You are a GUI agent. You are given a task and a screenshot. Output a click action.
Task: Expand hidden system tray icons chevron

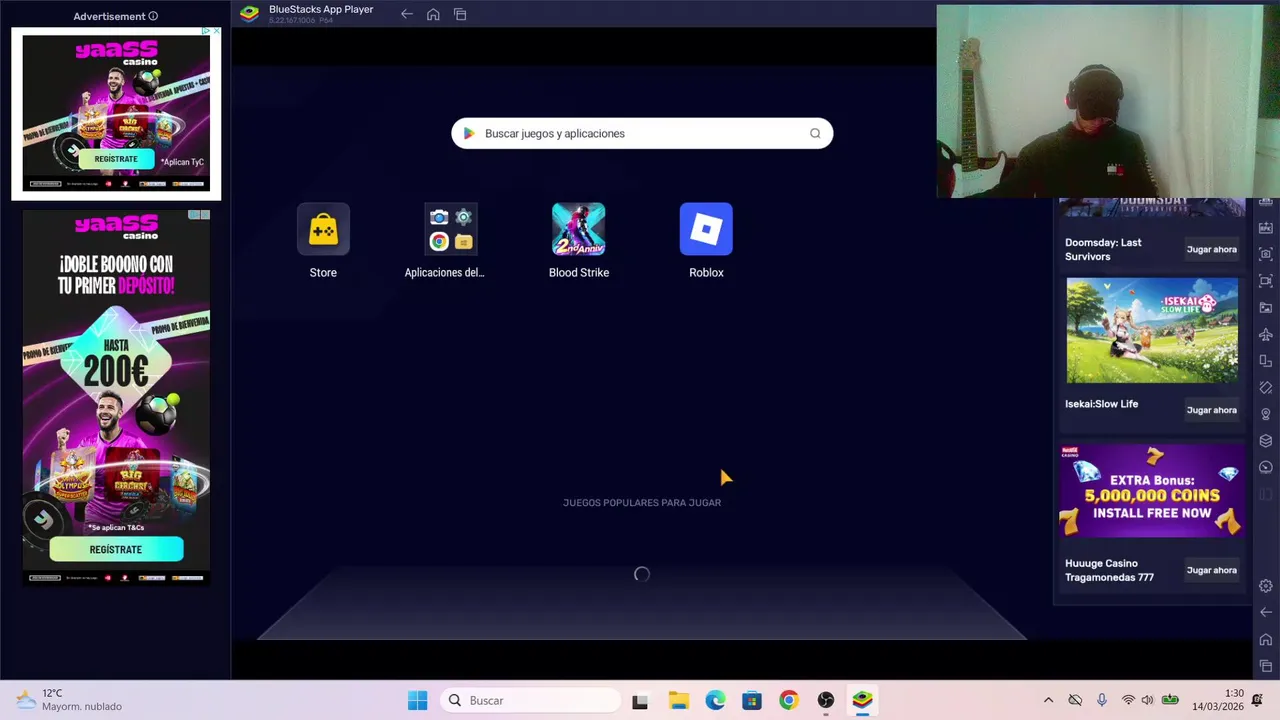point(1048,700)
